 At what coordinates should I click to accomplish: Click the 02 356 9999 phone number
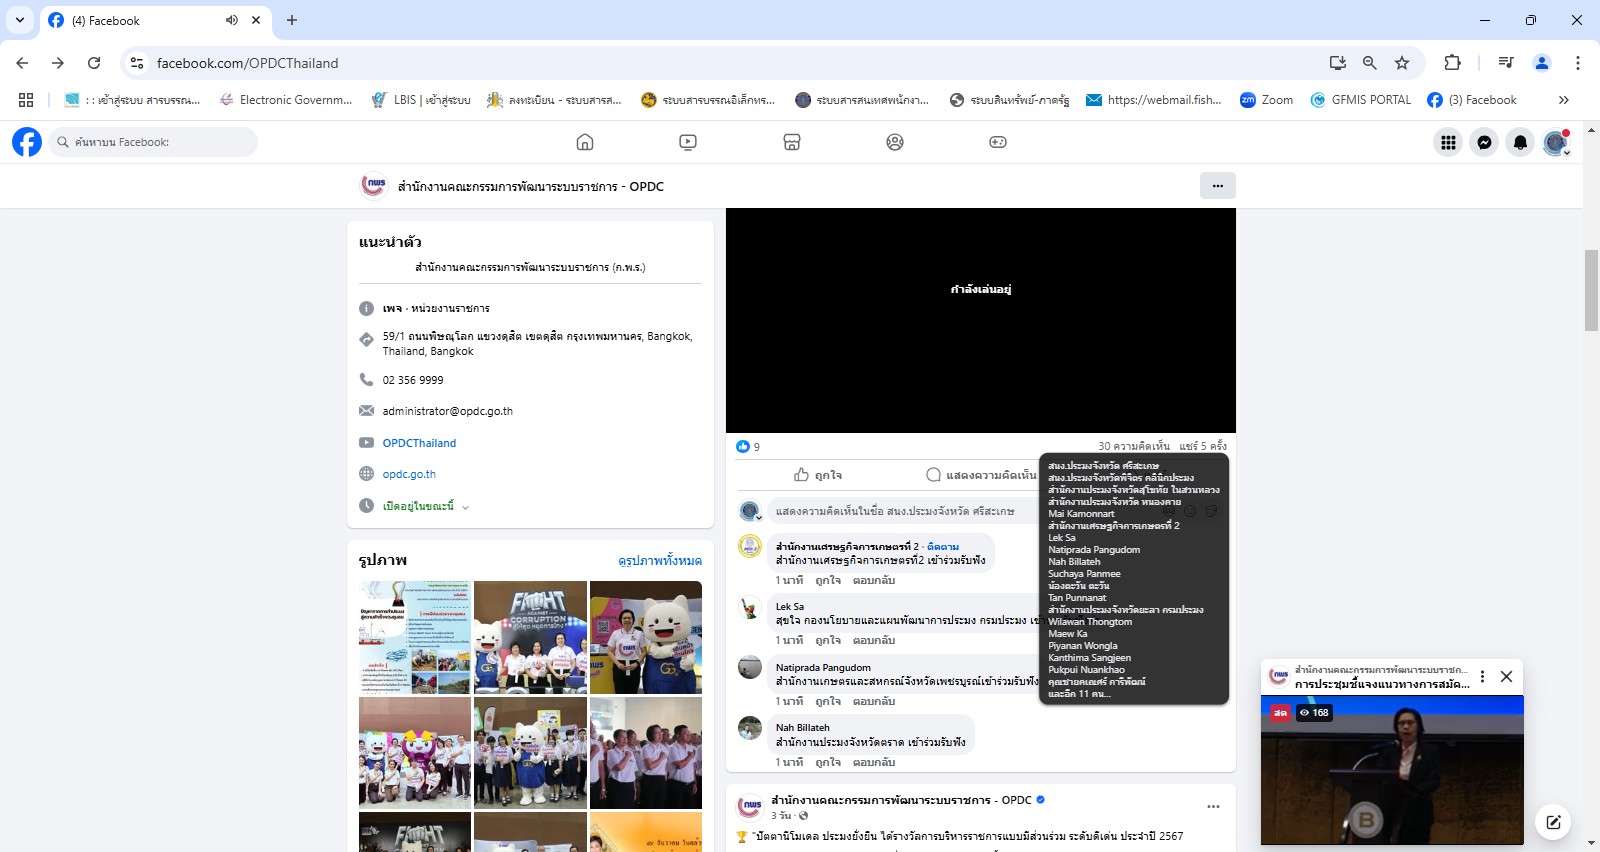point(413,380)
